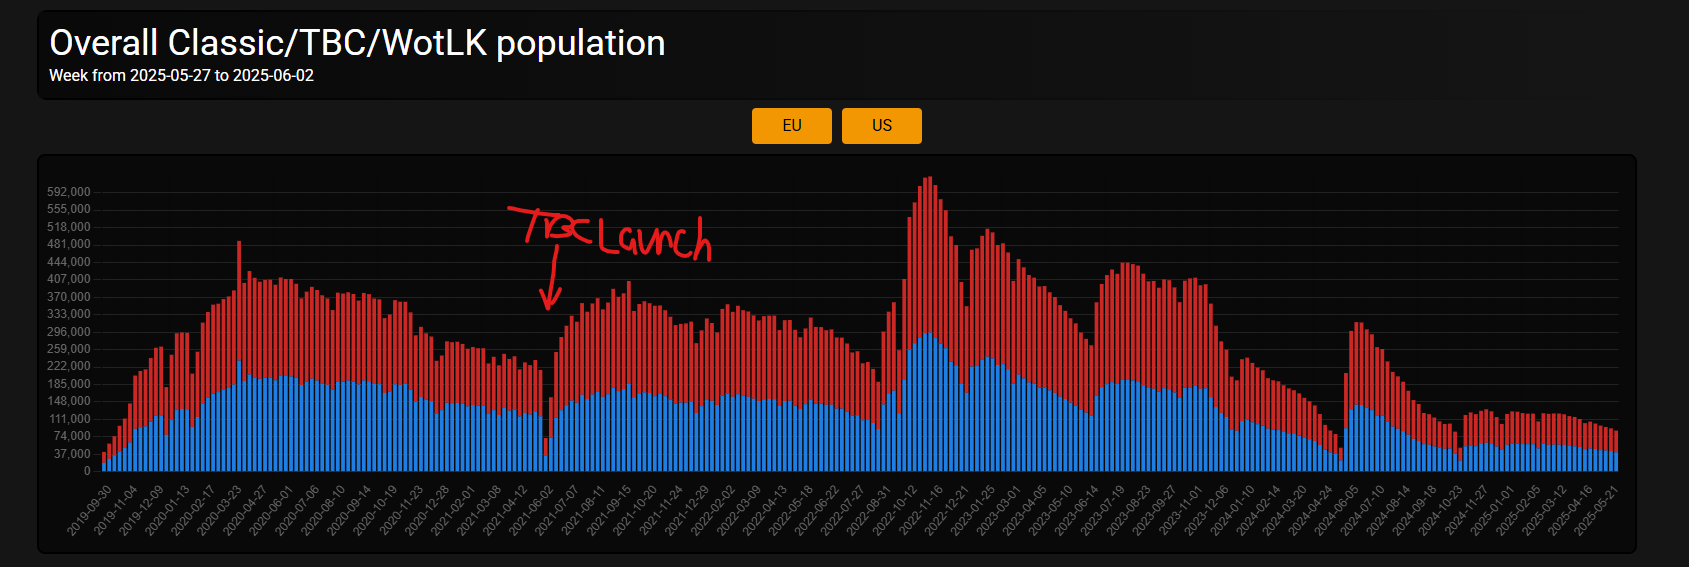Click the 592,000 y-axis label
The width and height of the screenshot is (1689, 567).
pyautogui.click(x=68, y=192)
